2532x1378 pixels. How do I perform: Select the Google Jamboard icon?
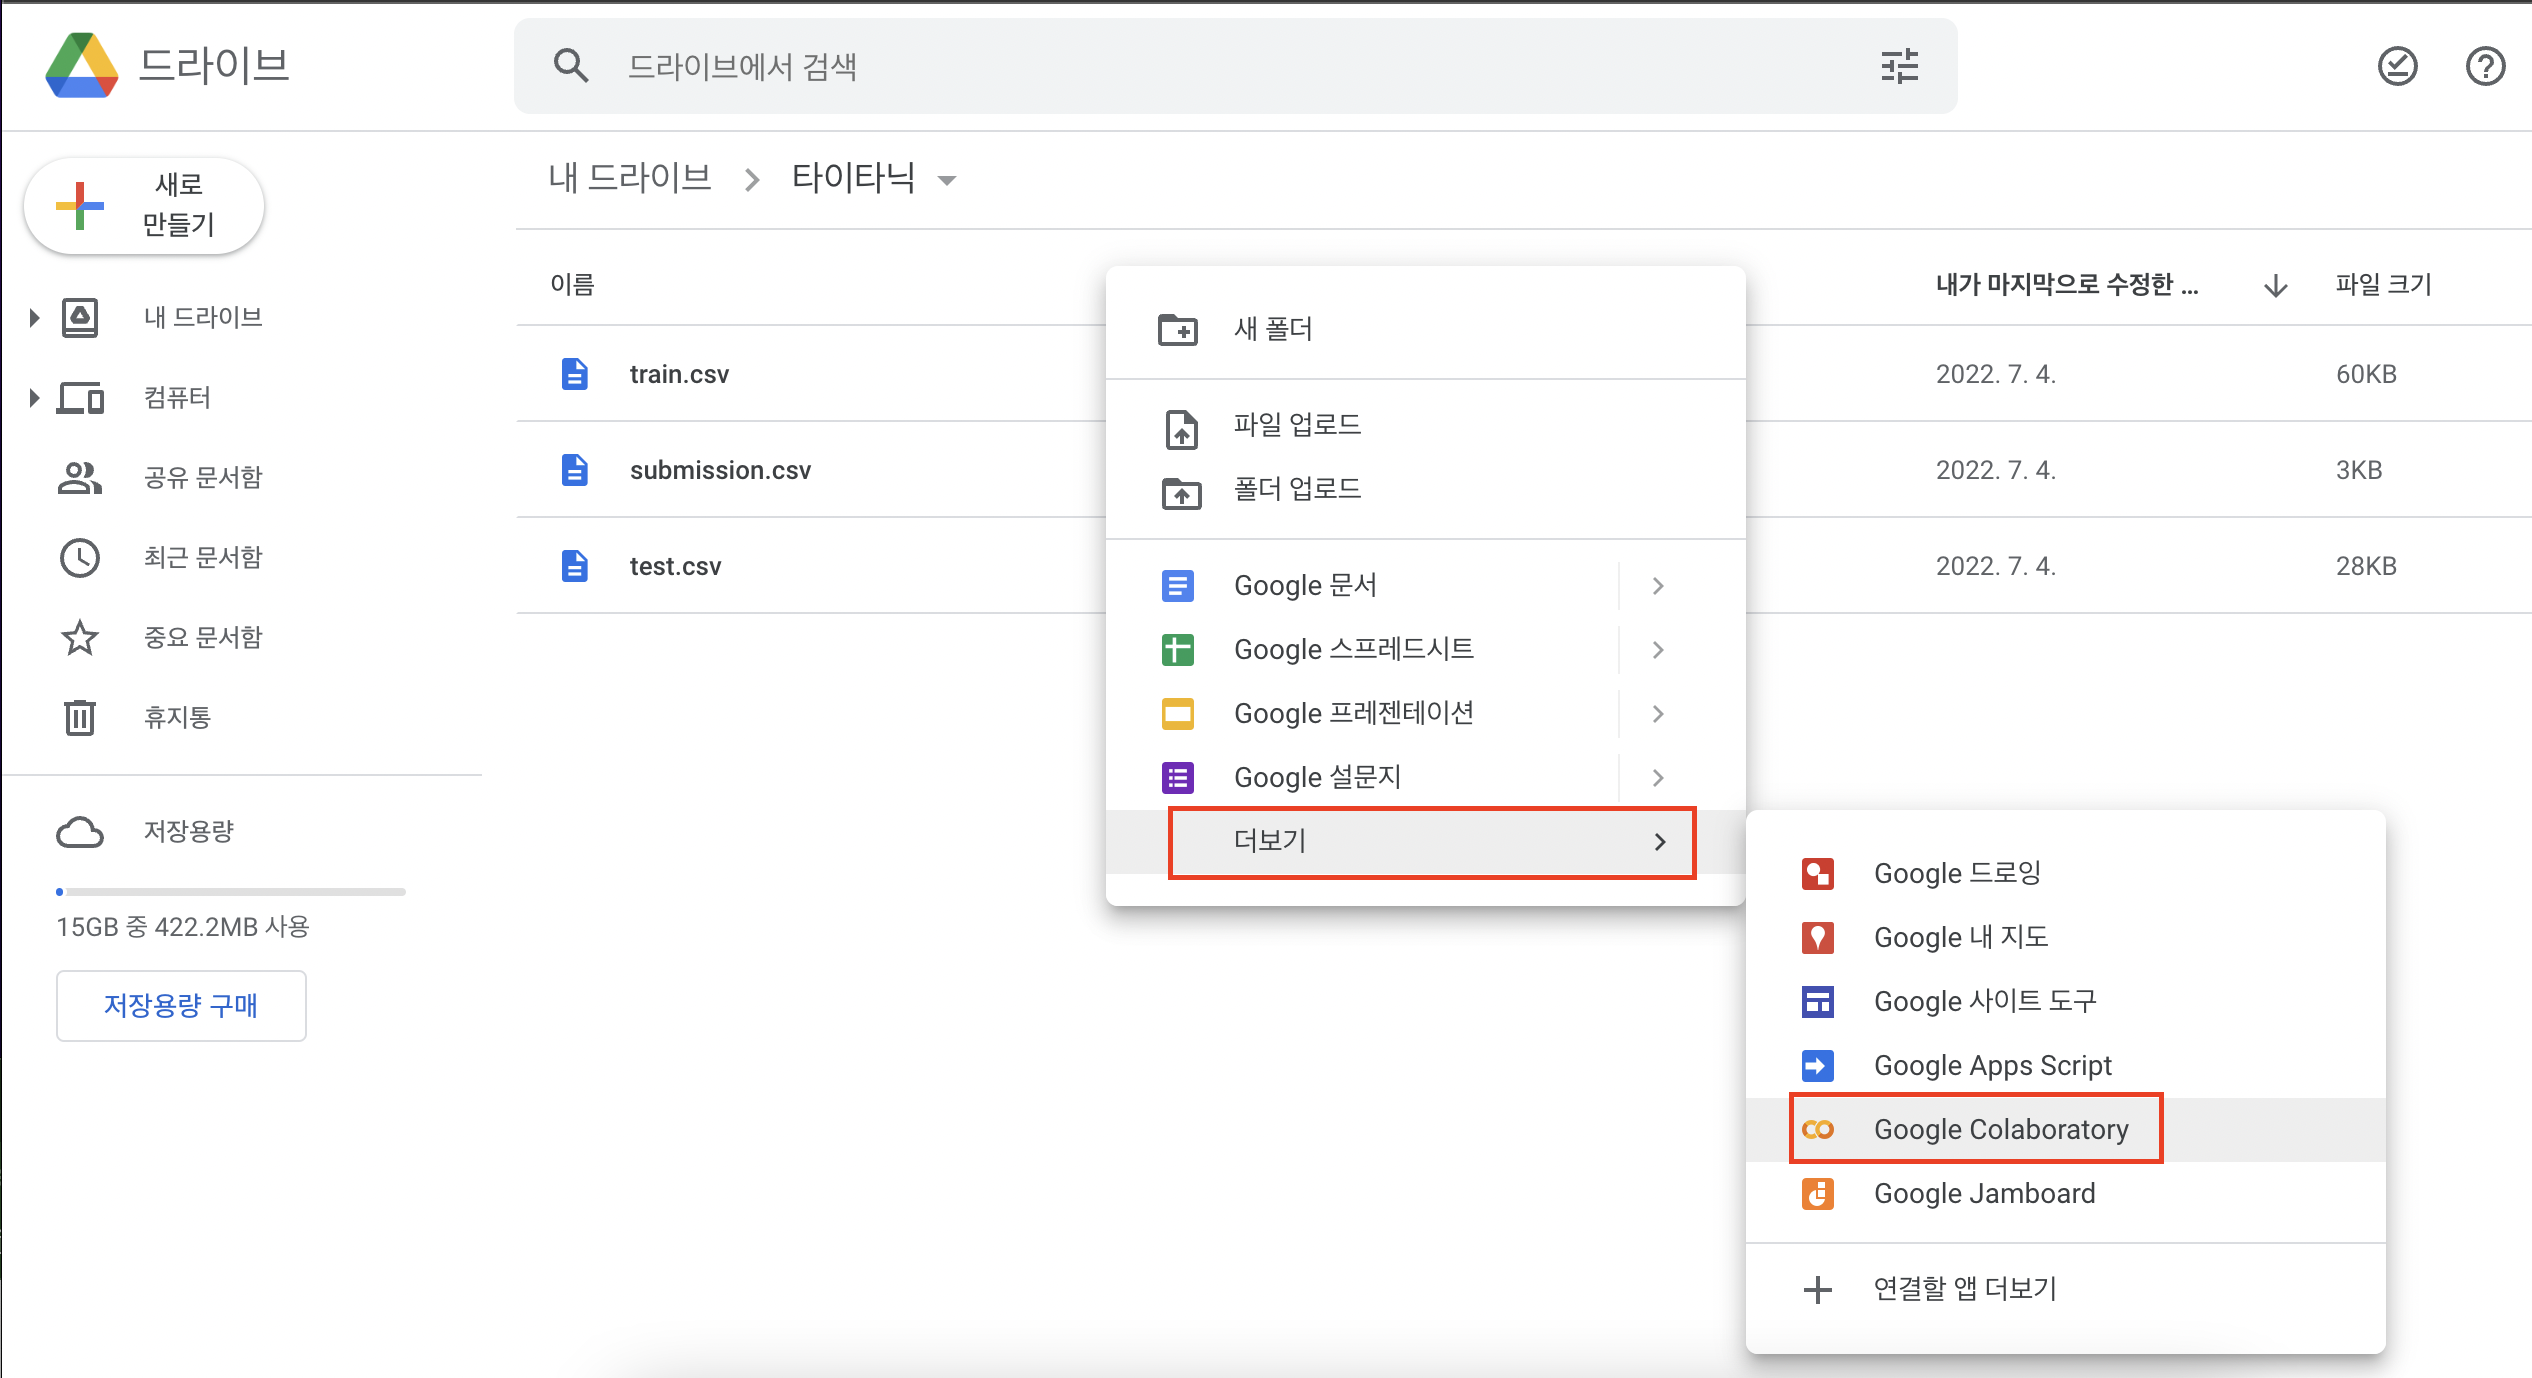coord(1817,1193)
